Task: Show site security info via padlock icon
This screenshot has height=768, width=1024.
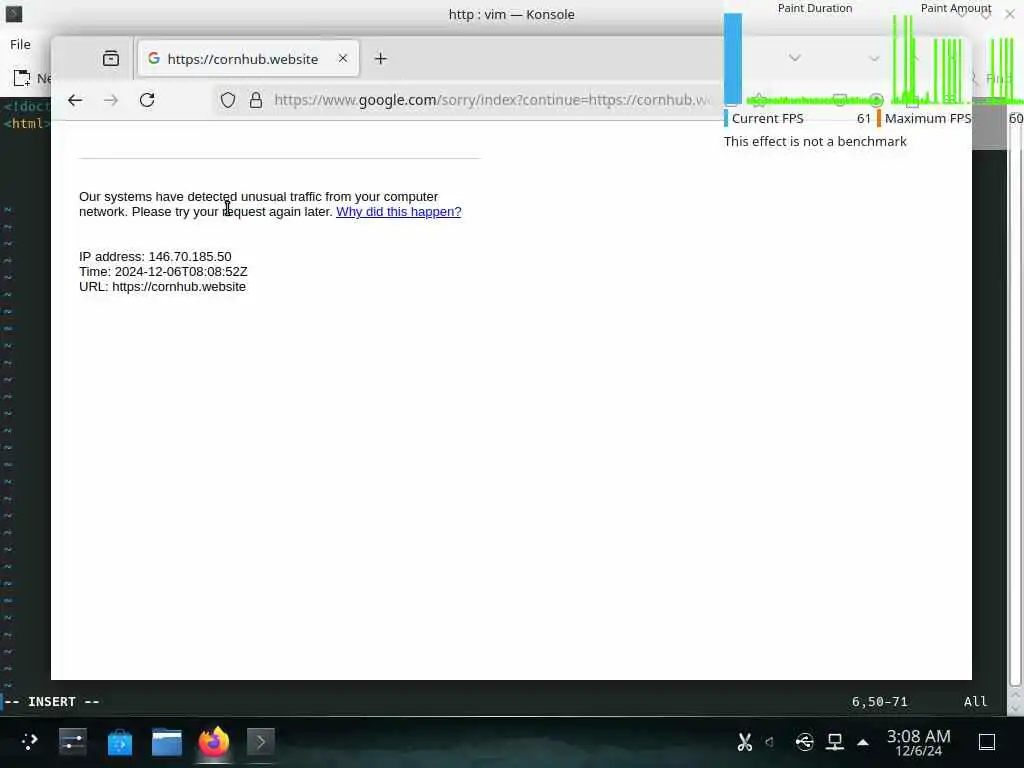Action: (x=256, y=100)
